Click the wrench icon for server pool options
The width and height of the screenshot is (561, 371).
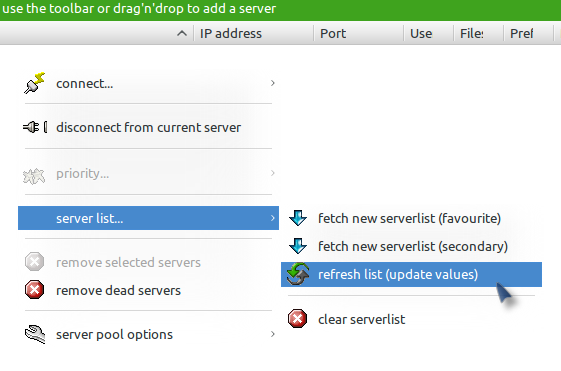pos(35,334)
